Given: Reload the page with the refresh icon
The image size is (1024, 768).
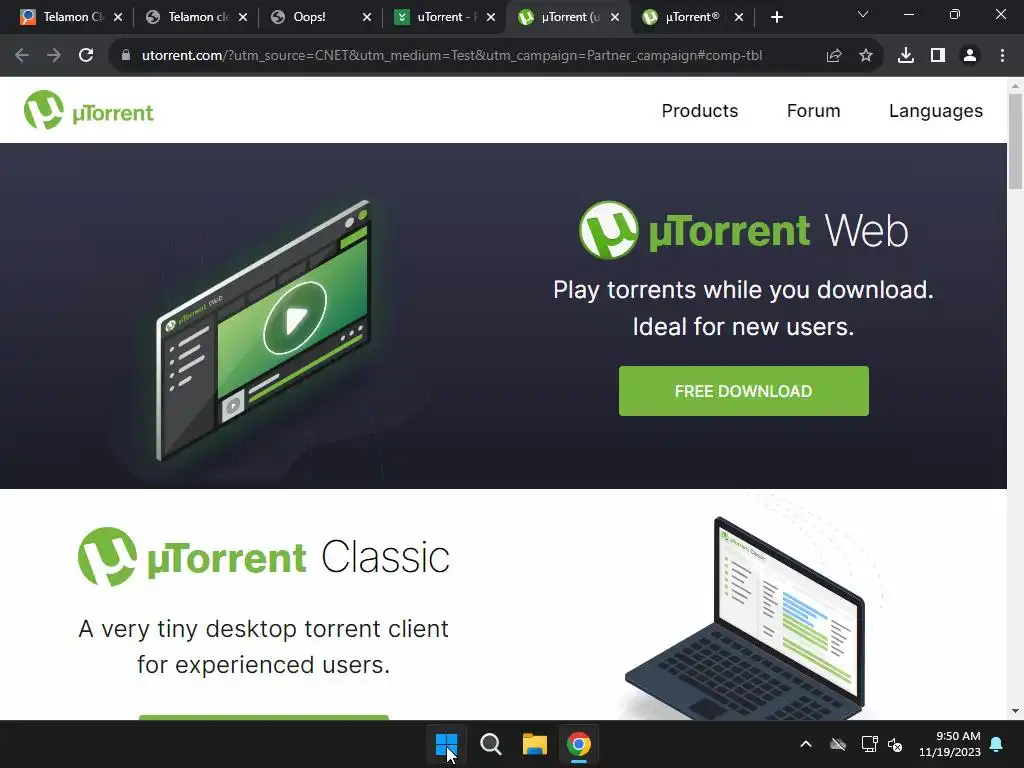Looking at the screenshot, I should (86, 56).
